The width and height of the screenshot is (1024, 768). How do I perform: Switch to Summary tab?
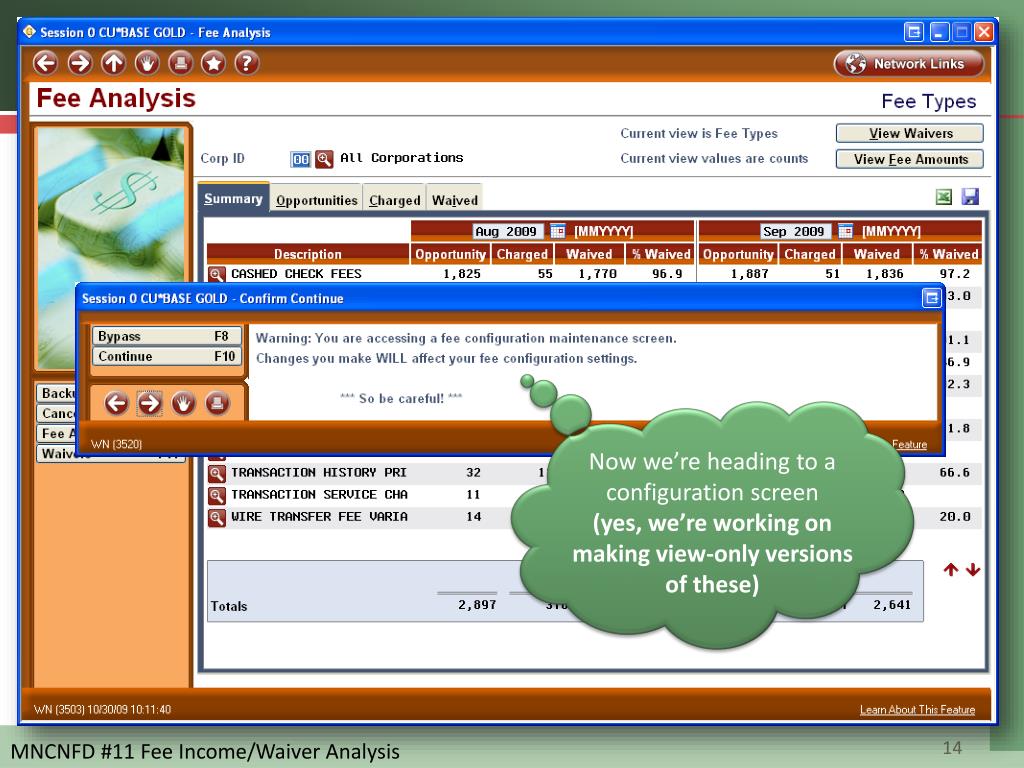(x=233, y=199)
